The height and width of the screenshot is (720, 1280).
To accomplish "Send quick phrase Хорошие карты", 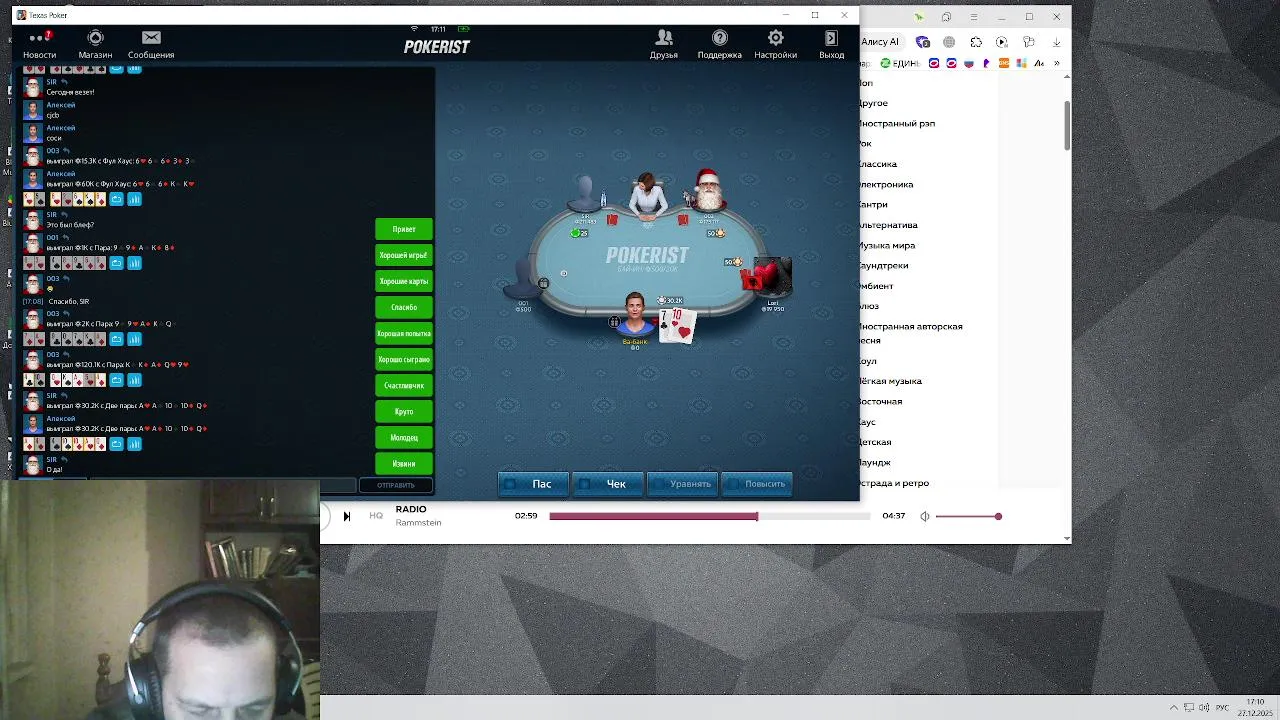I will tap(404, 281).
